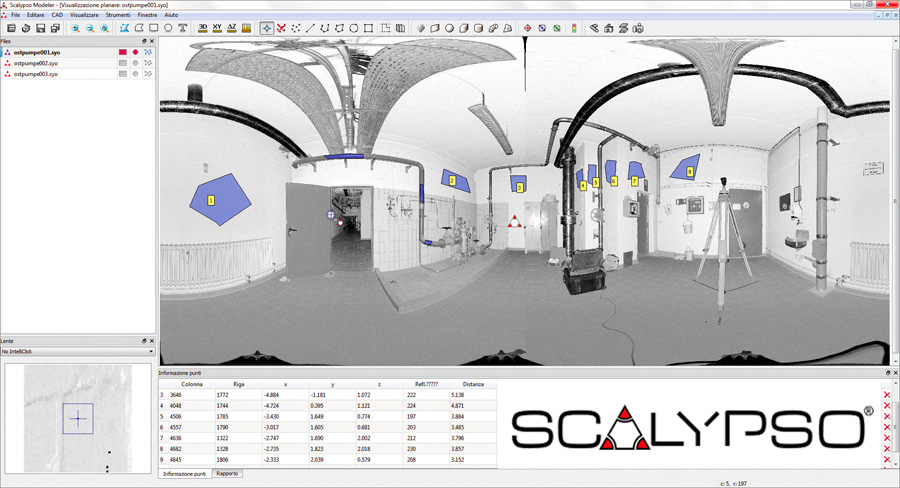Select the scattered points tool icon
Viewport: 900px width, 488px height.
[x=296, y=28]
